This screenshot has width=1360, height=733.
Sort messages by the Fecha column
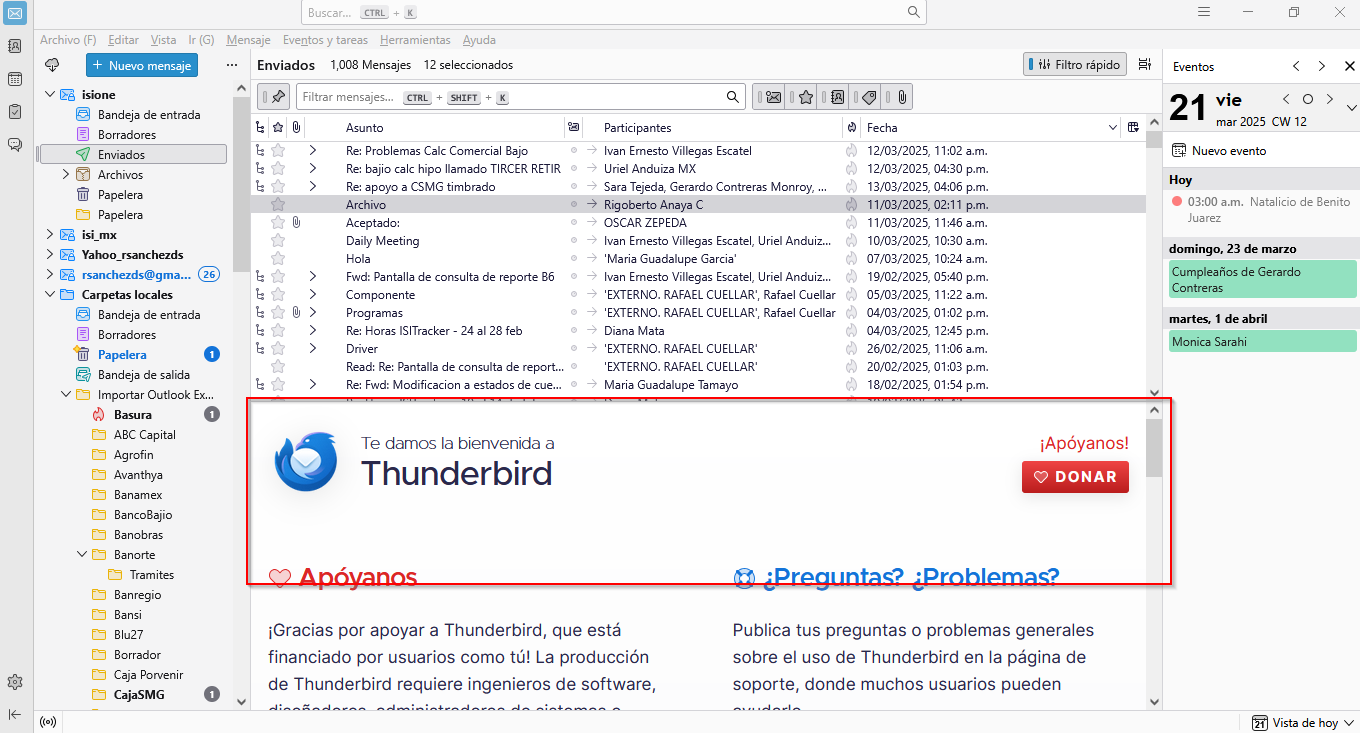point(990,128)
